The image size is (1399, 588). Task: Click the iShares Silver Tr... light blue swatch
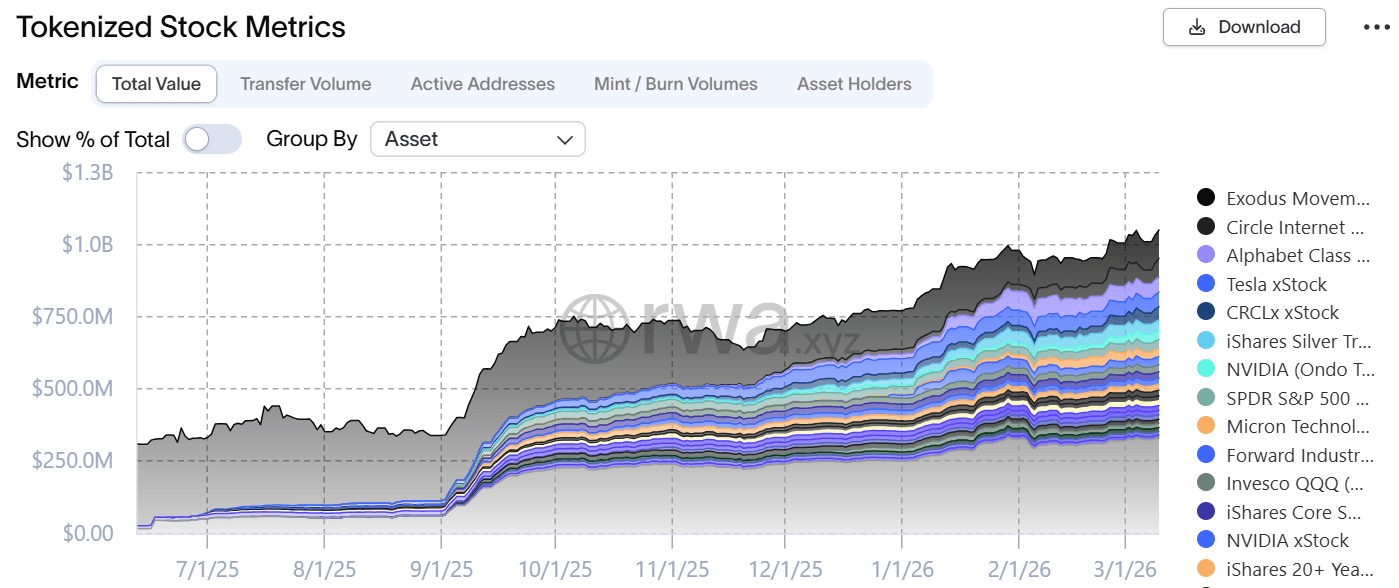pyautogui.click(x=1206, y=341)
